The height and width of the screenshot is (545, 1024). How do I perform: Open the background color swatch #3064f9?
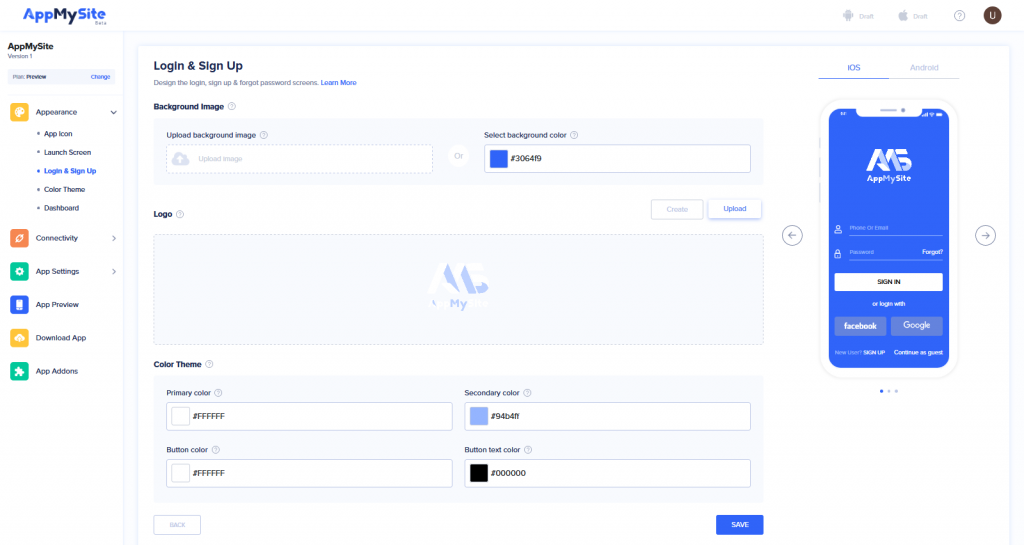click(x=498, y=159)
